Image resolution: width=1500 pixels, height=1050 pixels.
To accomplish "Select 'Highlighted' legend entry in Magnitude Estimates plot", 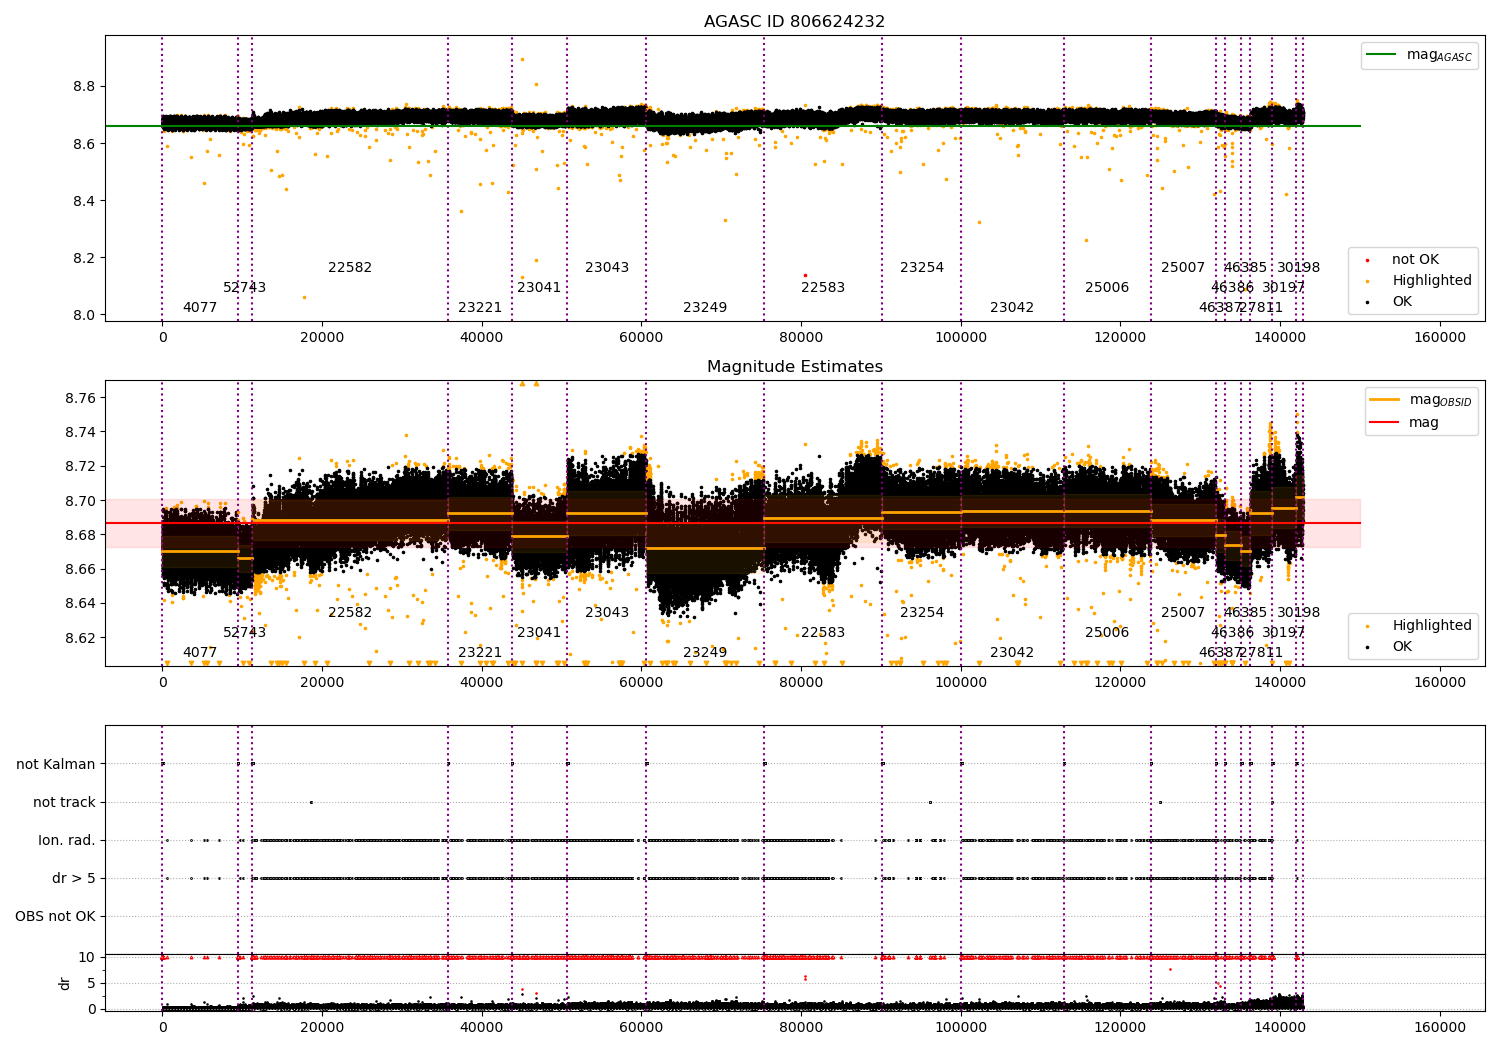I will pyautogui.click(x=1419, y=625).
